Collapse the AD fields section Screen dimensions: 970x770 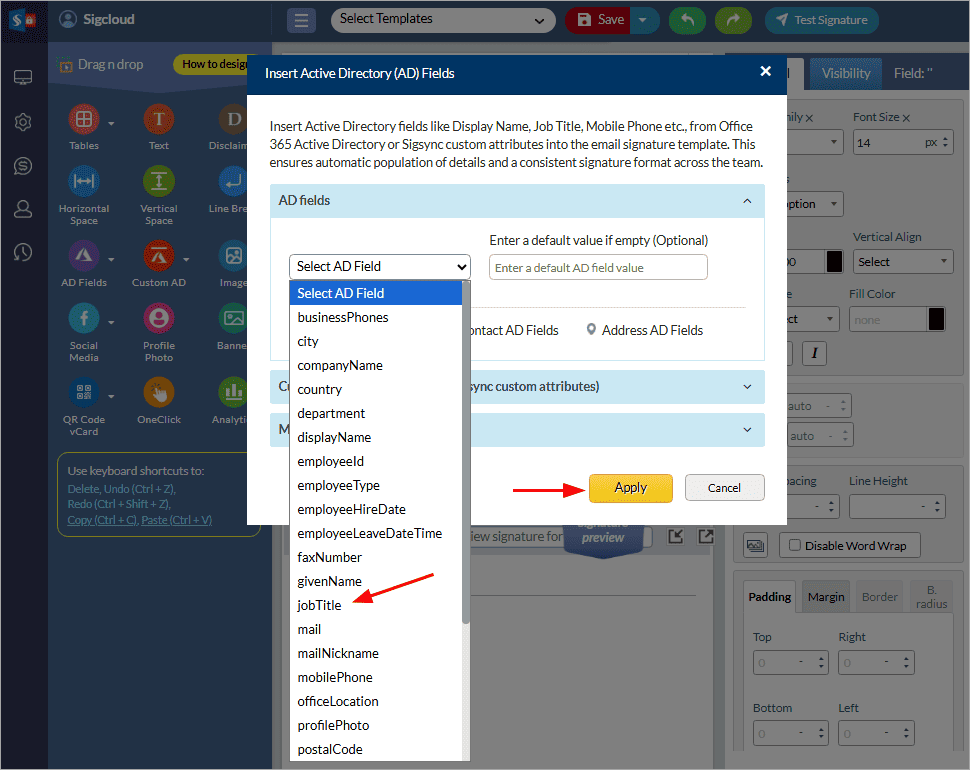click(x=746, y=201)
